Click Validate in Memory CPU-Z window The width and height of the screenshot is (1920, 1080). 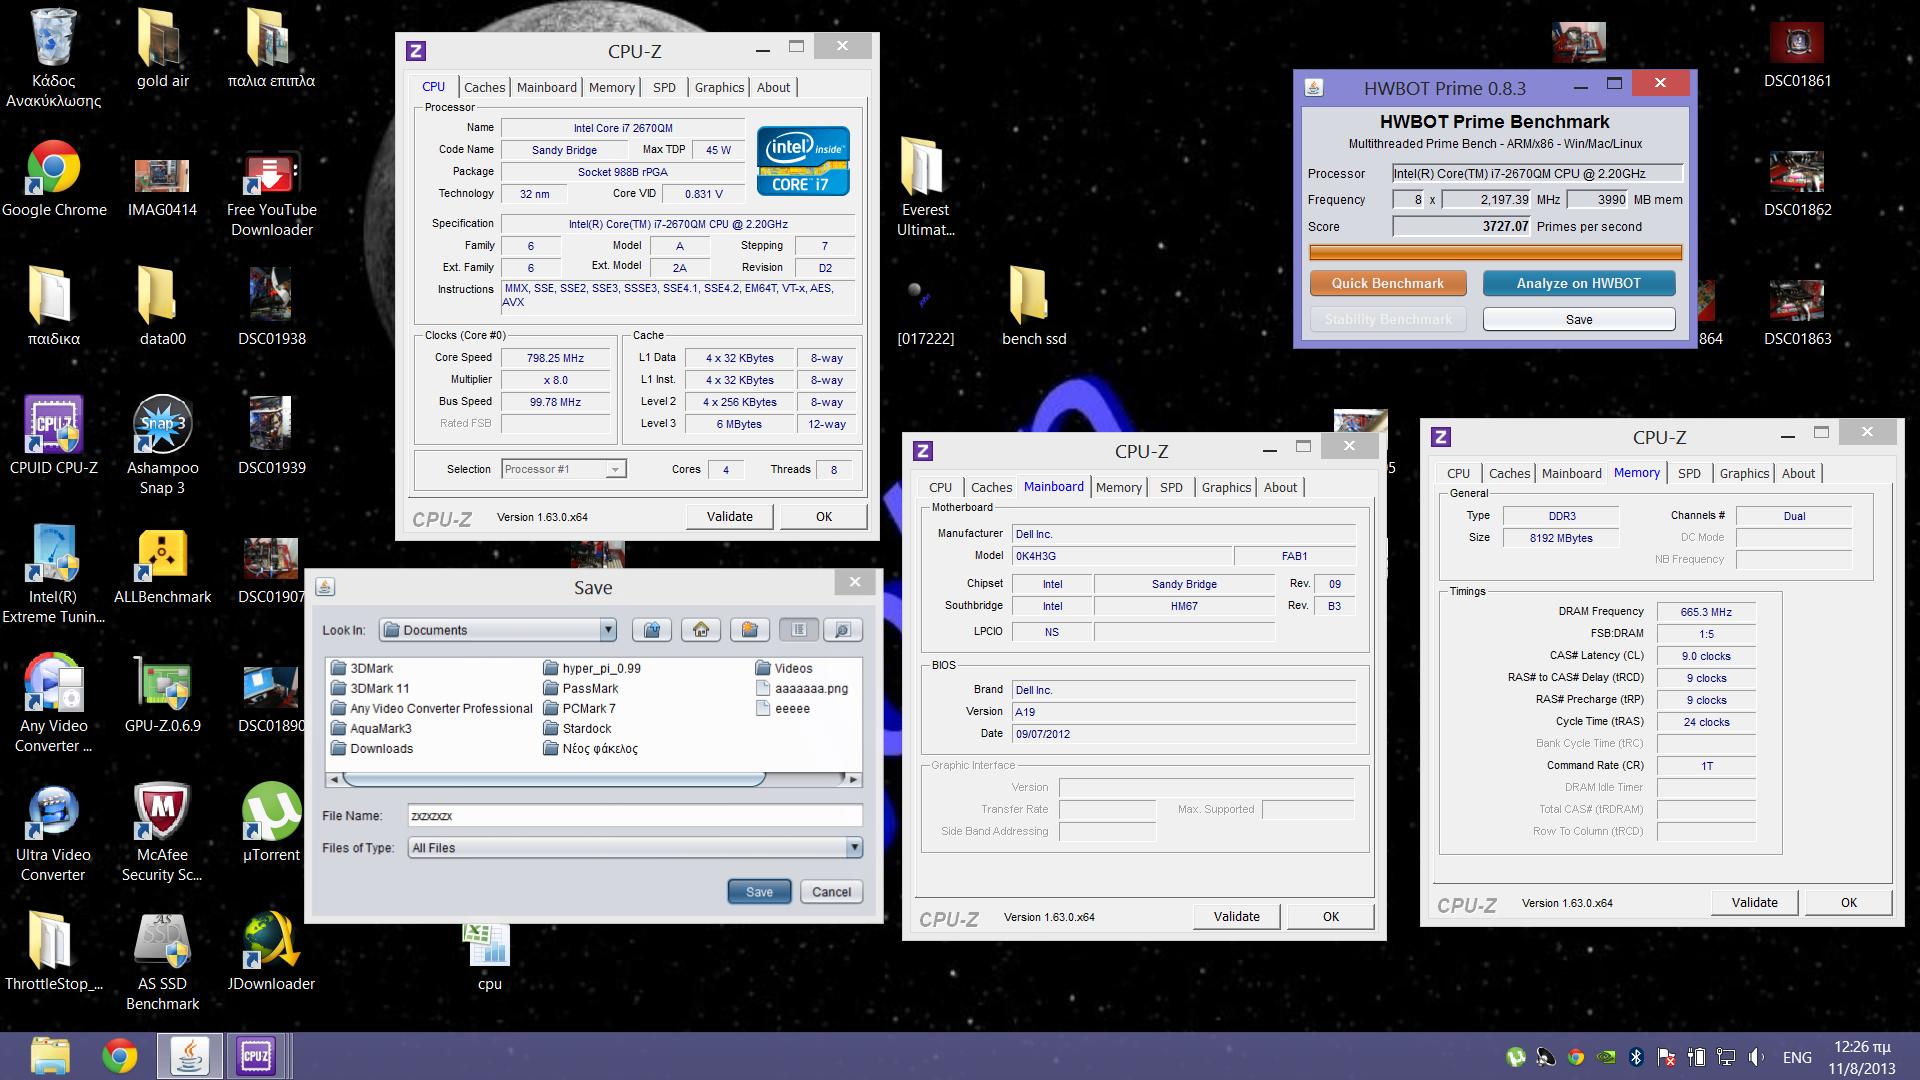click(x=1754, y=902)
